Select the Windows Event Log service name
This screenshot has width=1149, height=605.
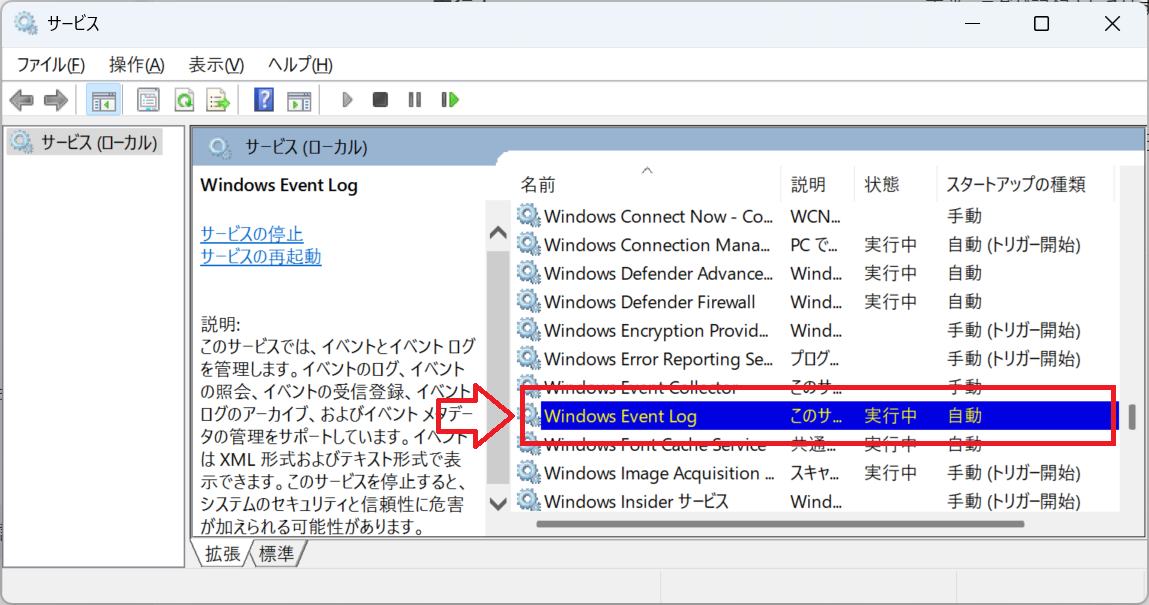(620, 416)
